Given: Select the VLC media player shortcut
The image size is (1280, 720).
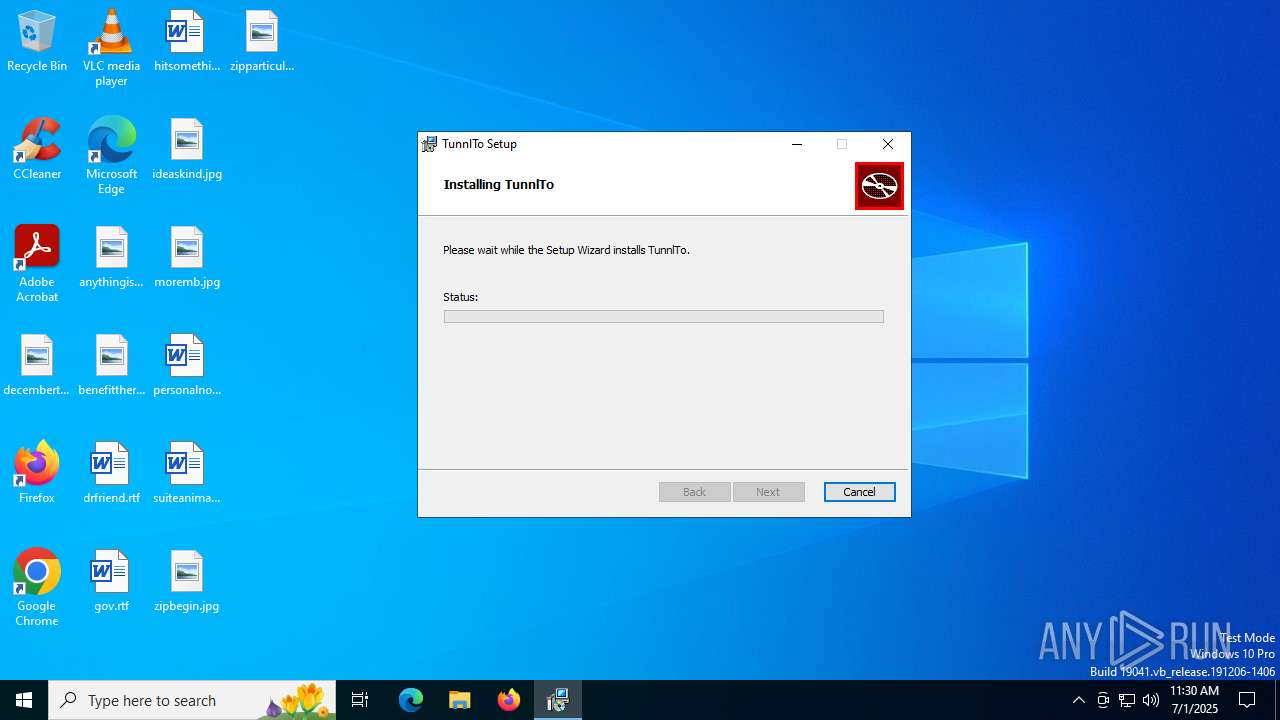Looking at the screenshot, I should pyautogui.click(x=111, y=48).
